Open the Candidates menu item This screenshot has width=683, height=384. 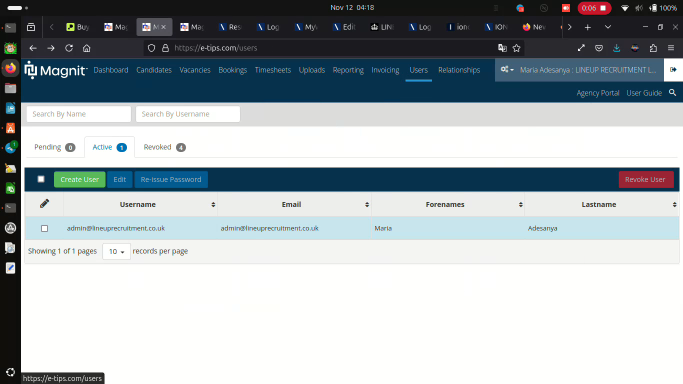(x=154, y=70)
